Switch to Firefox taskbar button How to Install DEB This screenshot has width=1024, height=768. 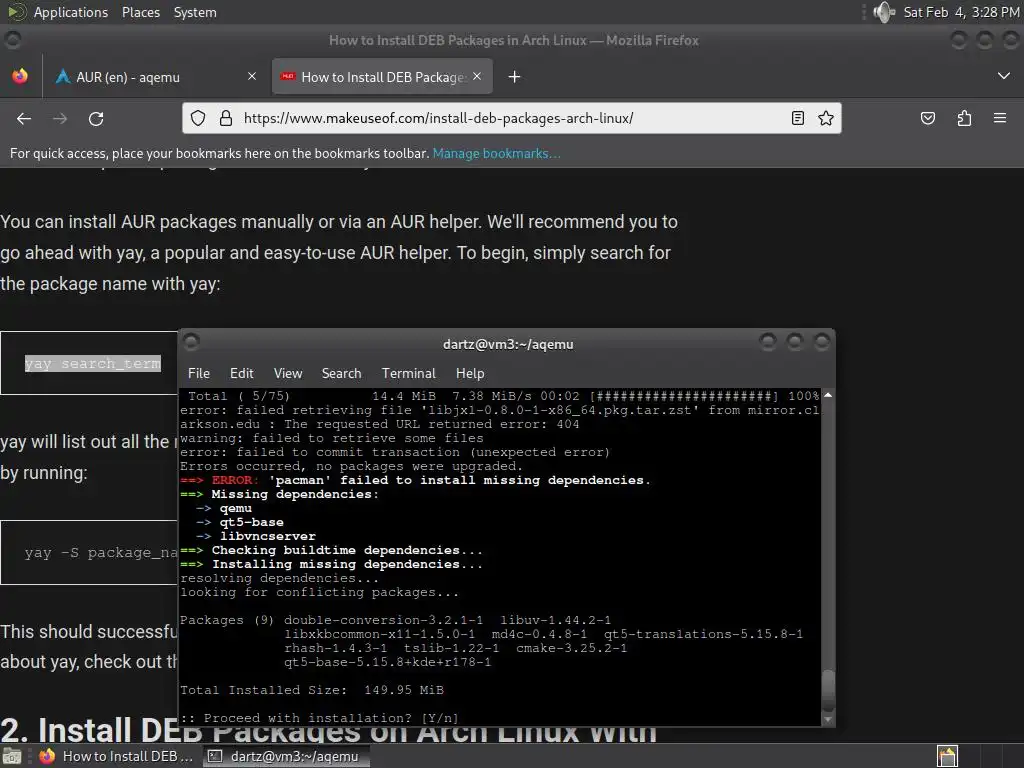[116, 756]
